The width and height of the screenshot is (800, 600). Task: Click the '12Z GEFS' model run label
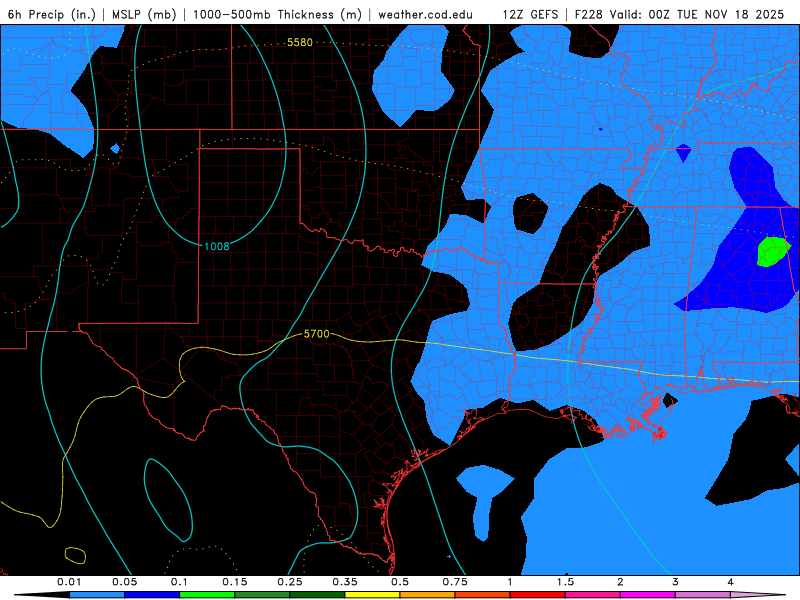click(530, 14)
